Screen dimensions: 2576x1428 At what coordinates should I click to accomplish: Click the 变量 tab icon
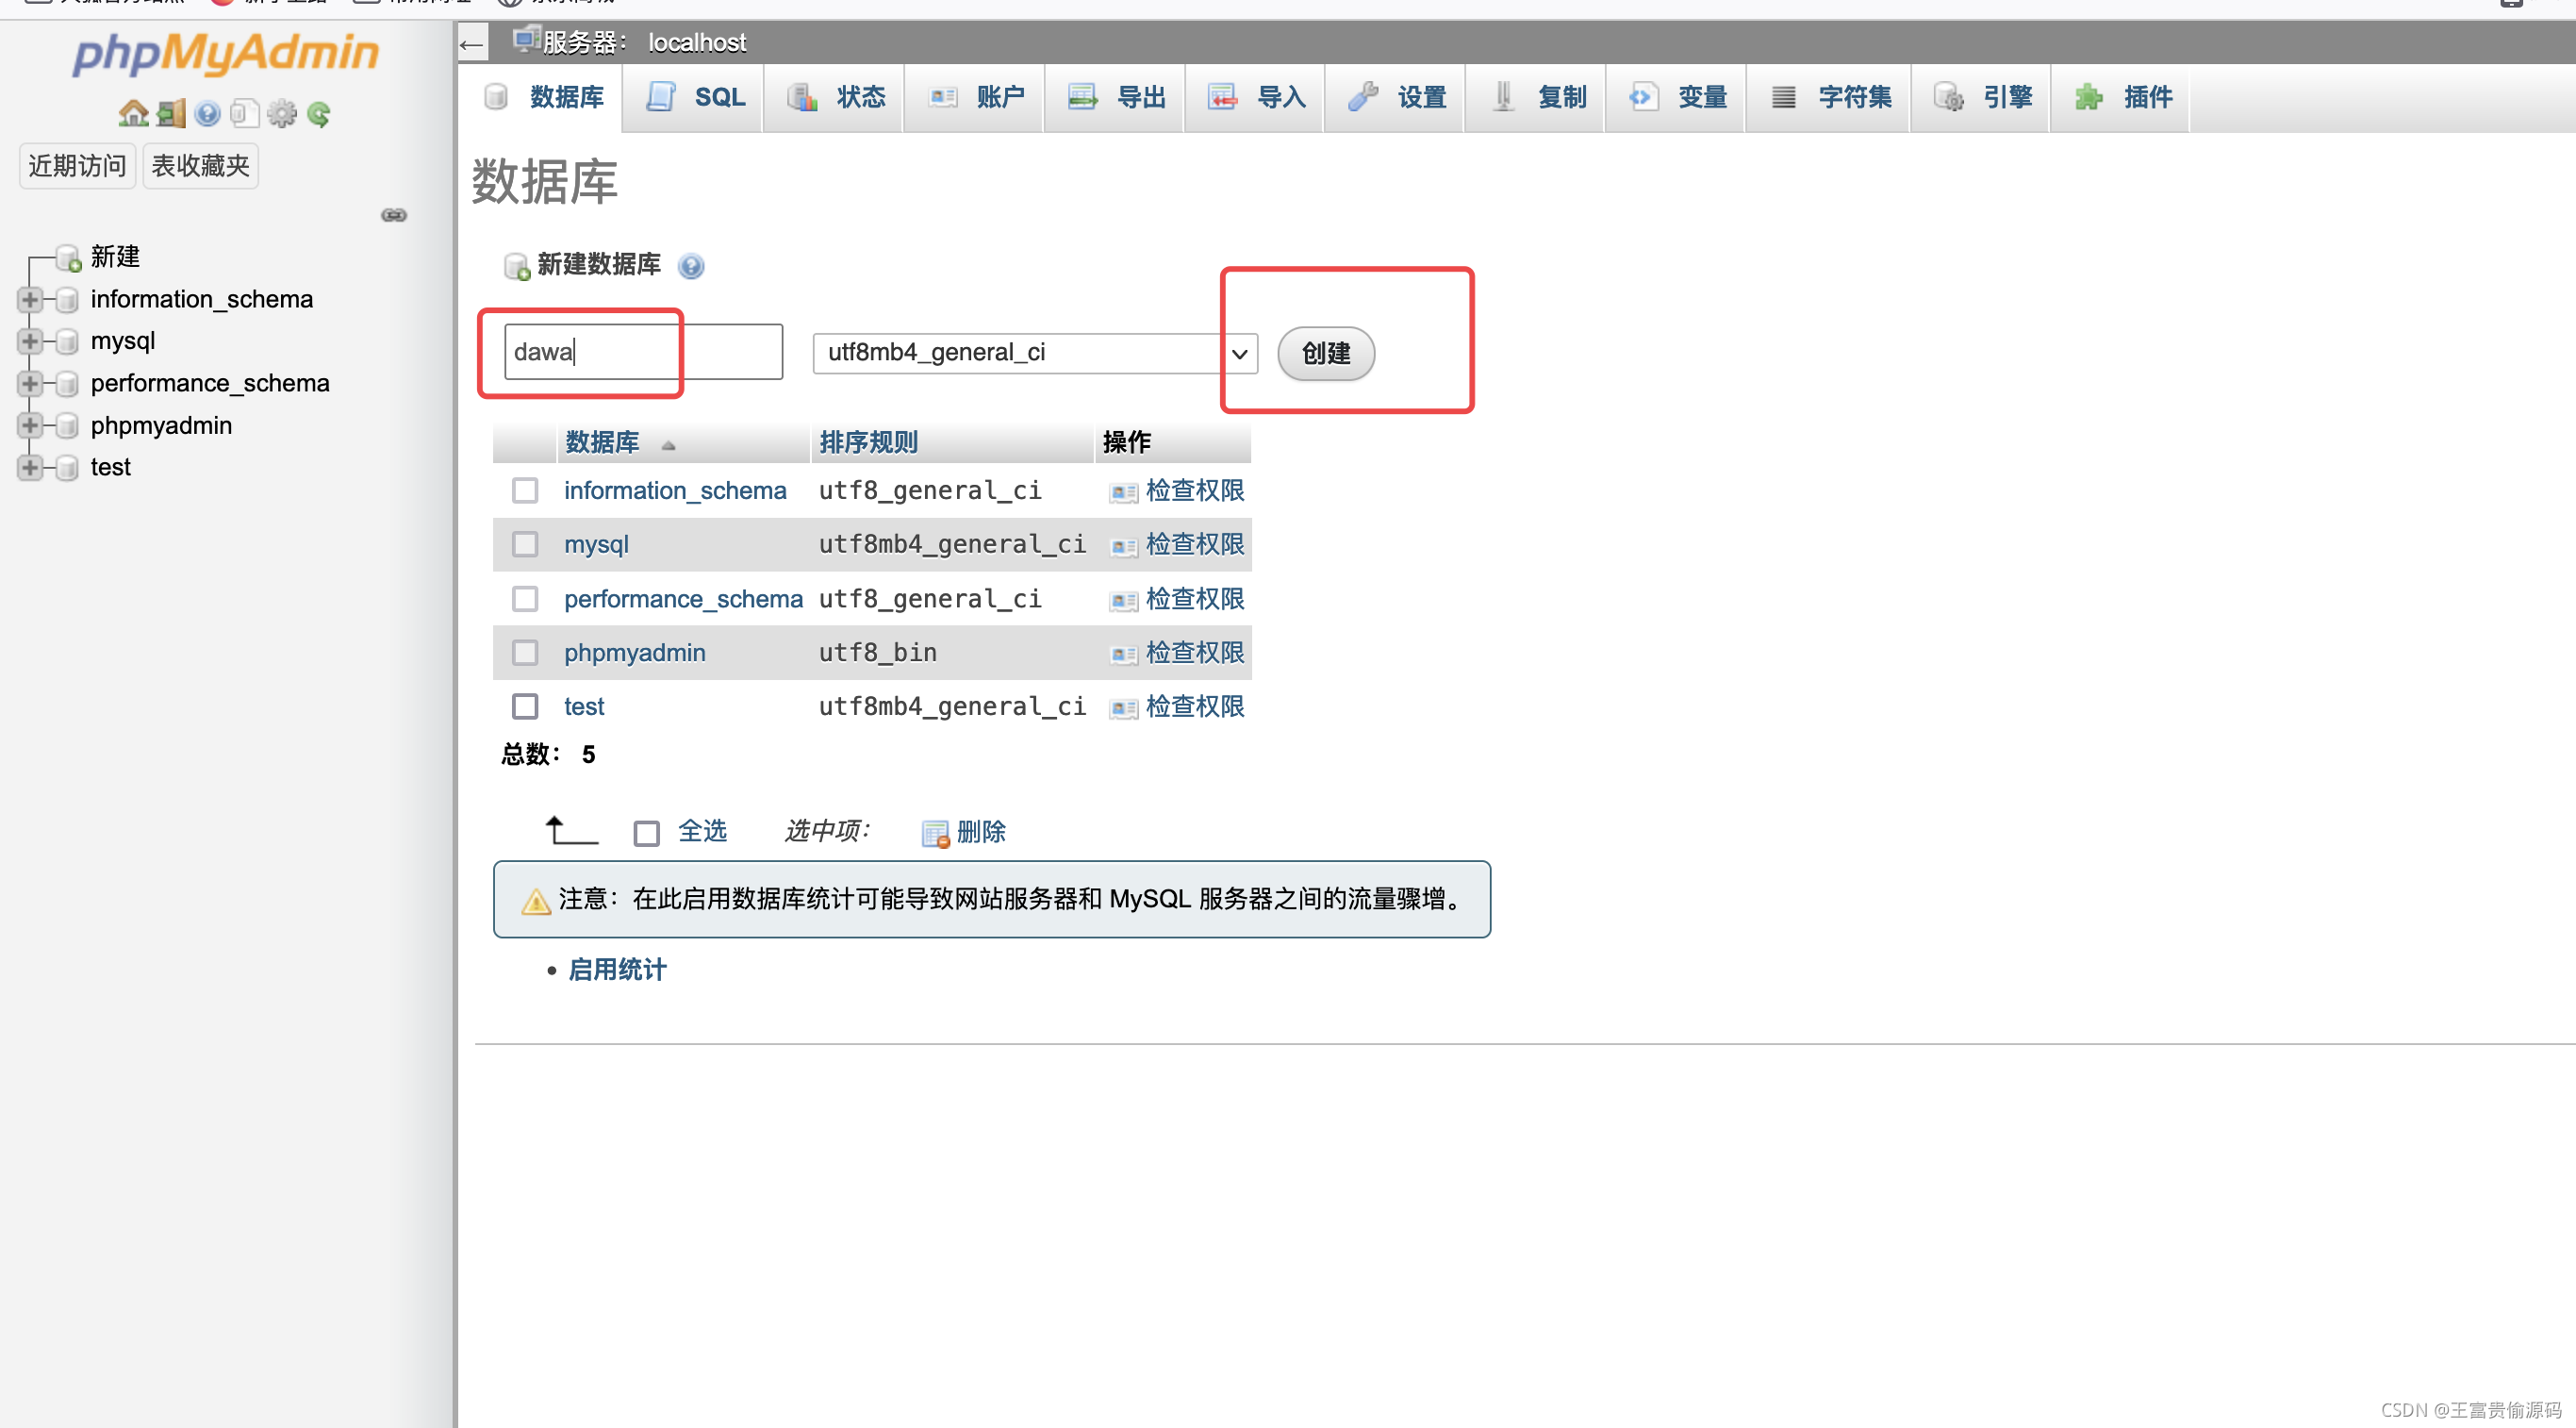(1643, 97)
